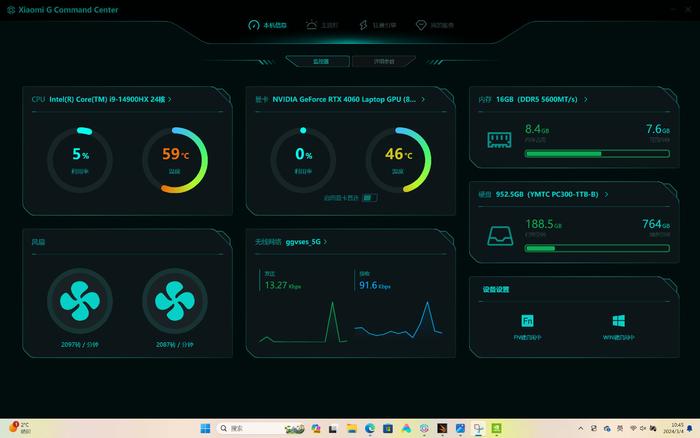
Task: Toggle the Fn key lock
Action: click(x=527, y=326)
